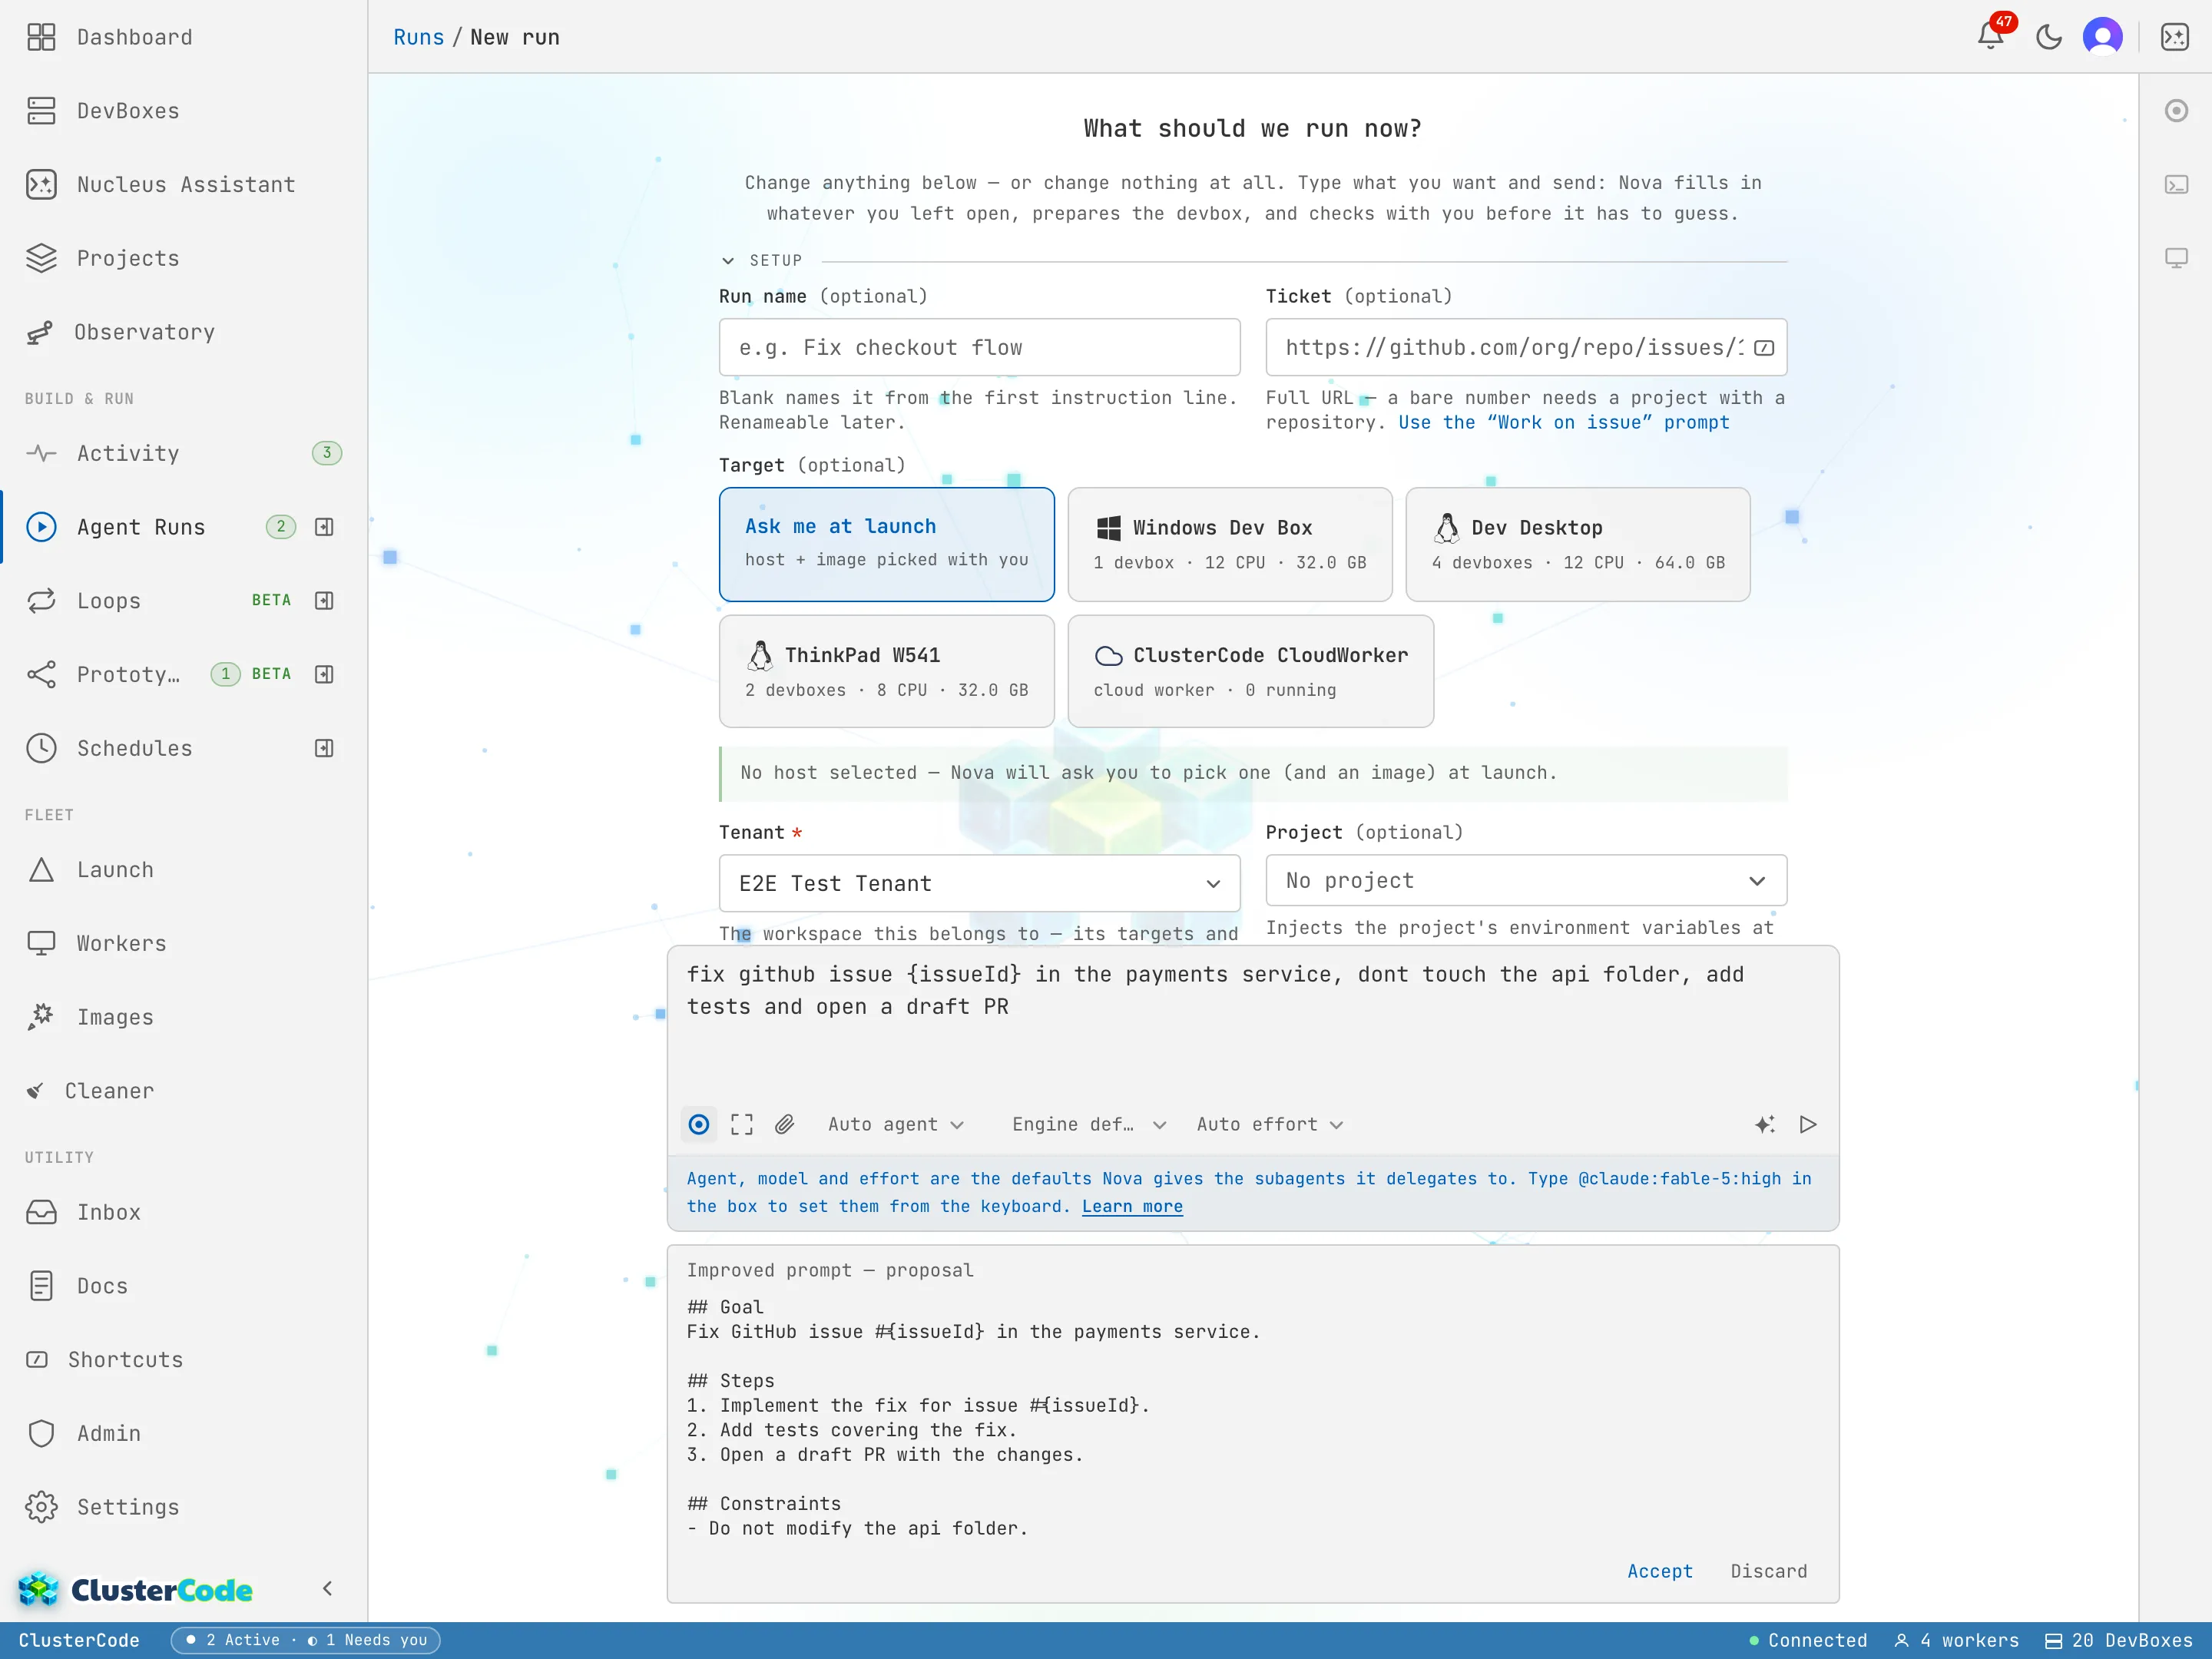Open the Project dropdown
The image size is (2212, 1659).
coord(1526,880)
